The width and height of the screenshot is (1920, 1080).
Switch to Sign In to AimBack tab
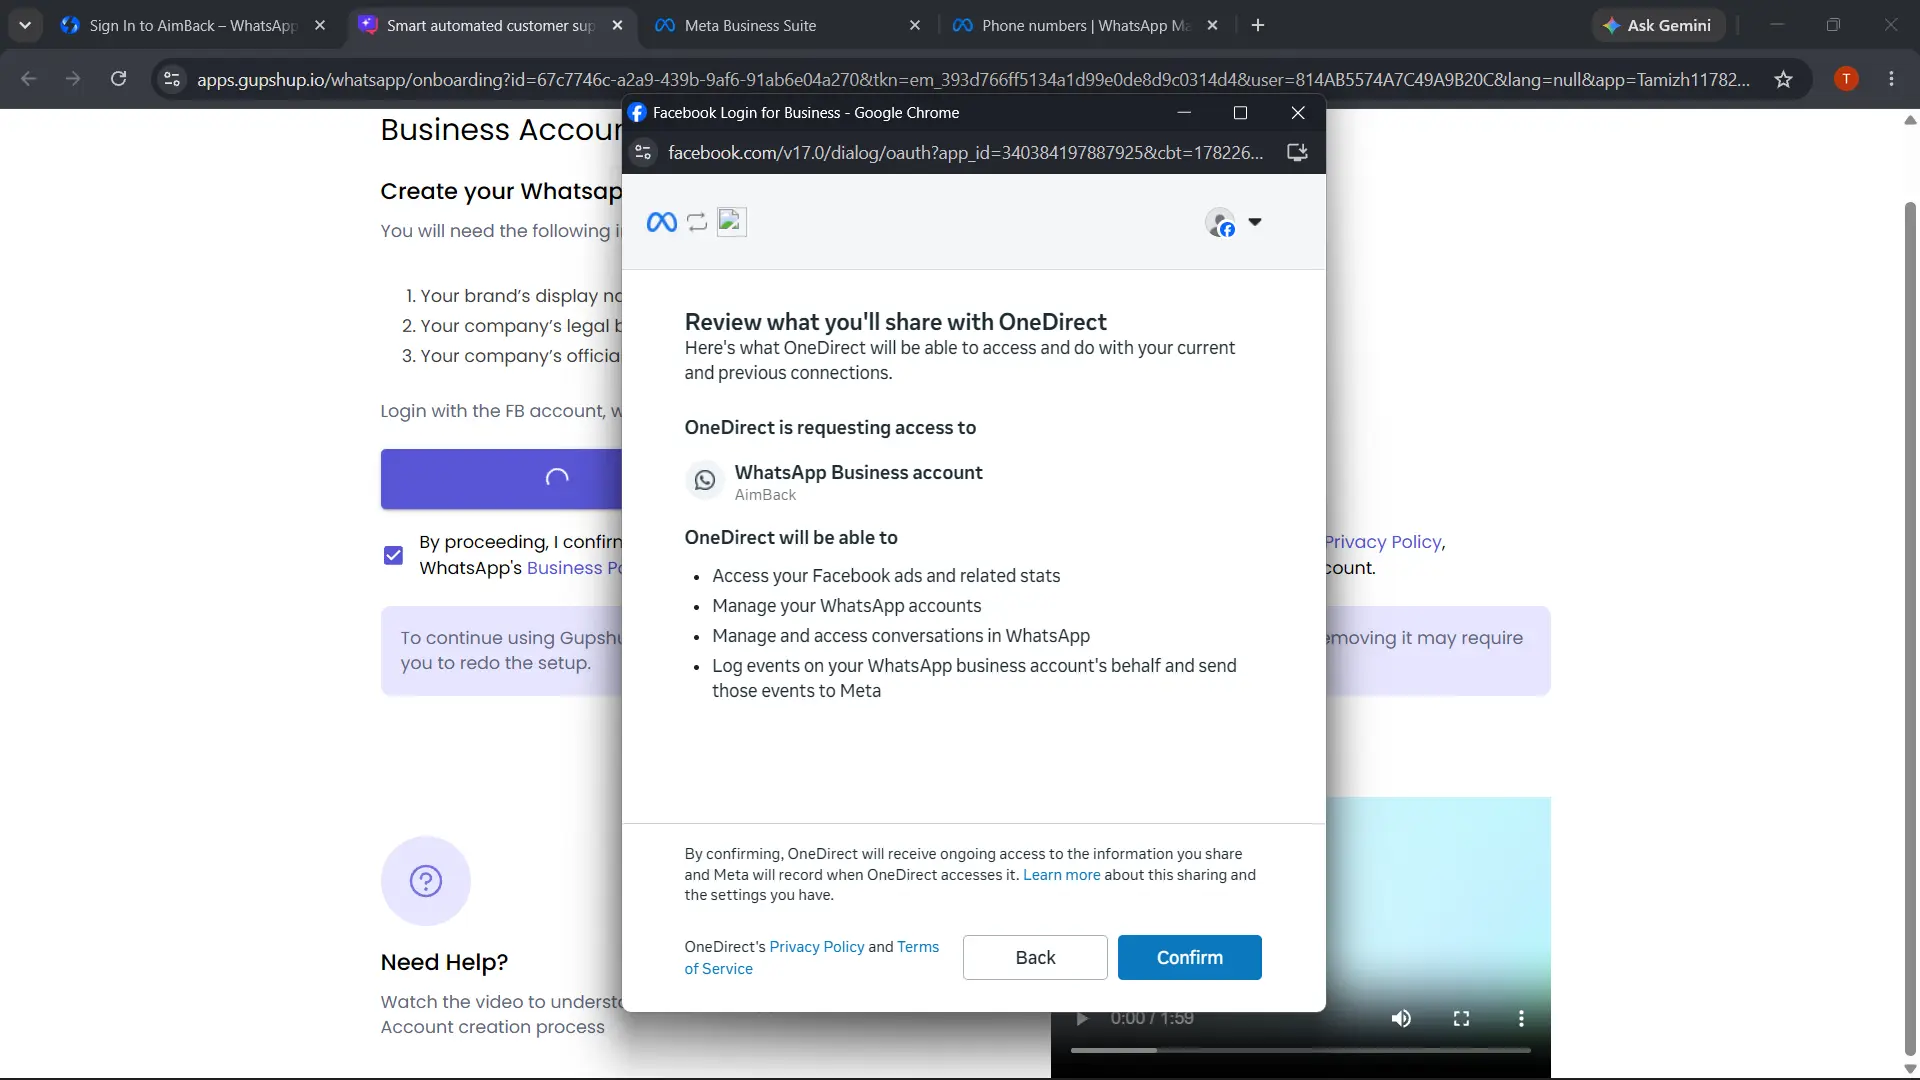[192, 25]
